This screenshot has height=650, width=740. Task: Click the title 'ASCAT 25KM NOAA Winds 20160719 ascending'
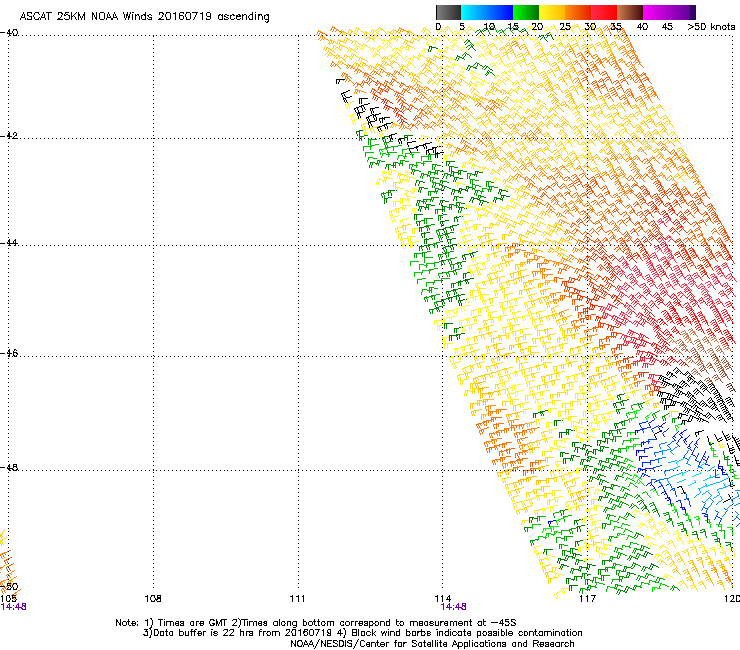(144, 17)
